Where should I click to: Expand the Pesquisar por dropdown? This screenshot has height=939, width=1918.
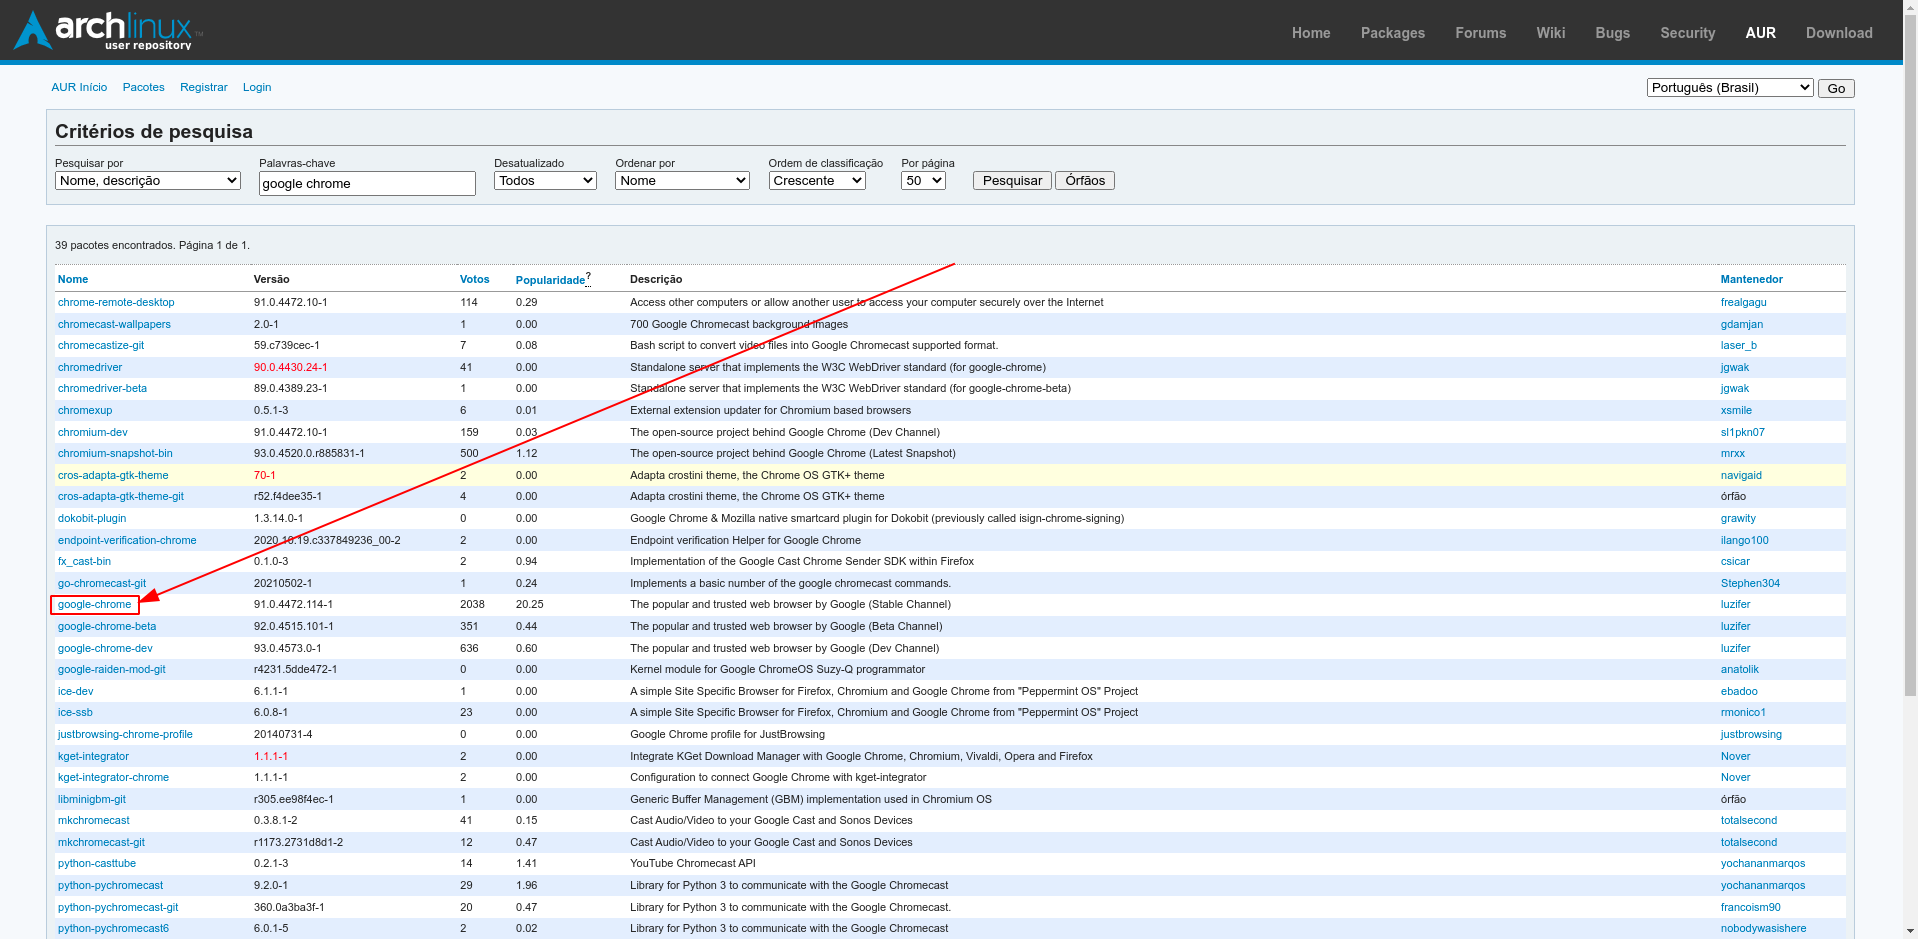pos(148,181)
